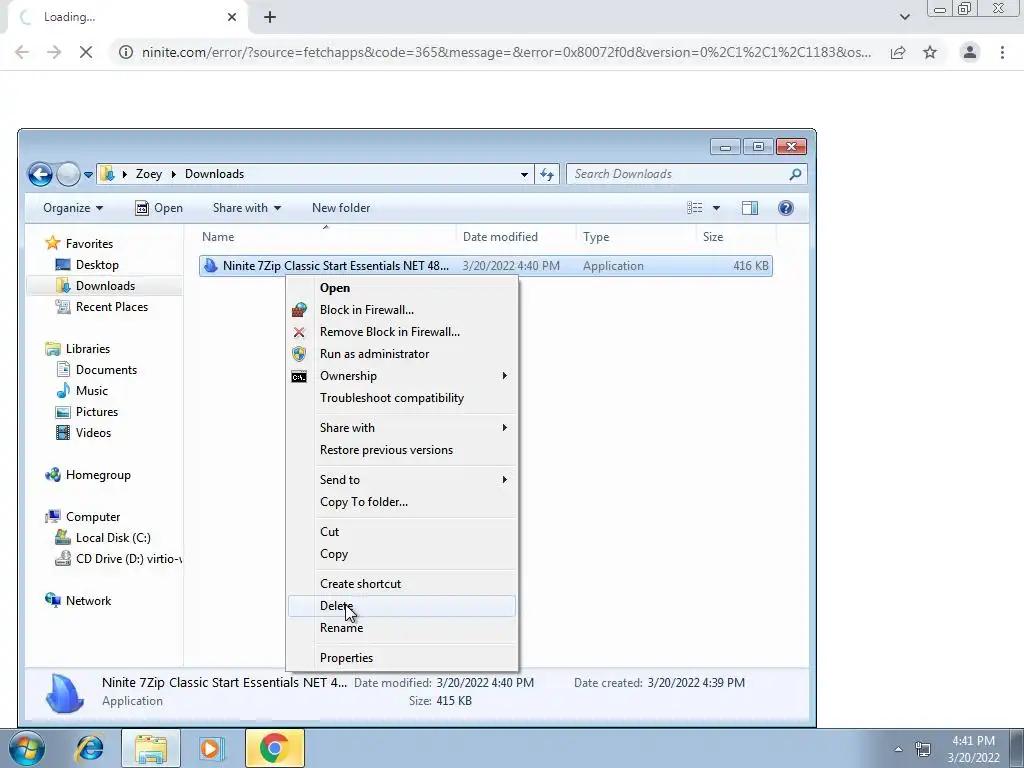Choose Delete in context menu

tap(402, 605)
